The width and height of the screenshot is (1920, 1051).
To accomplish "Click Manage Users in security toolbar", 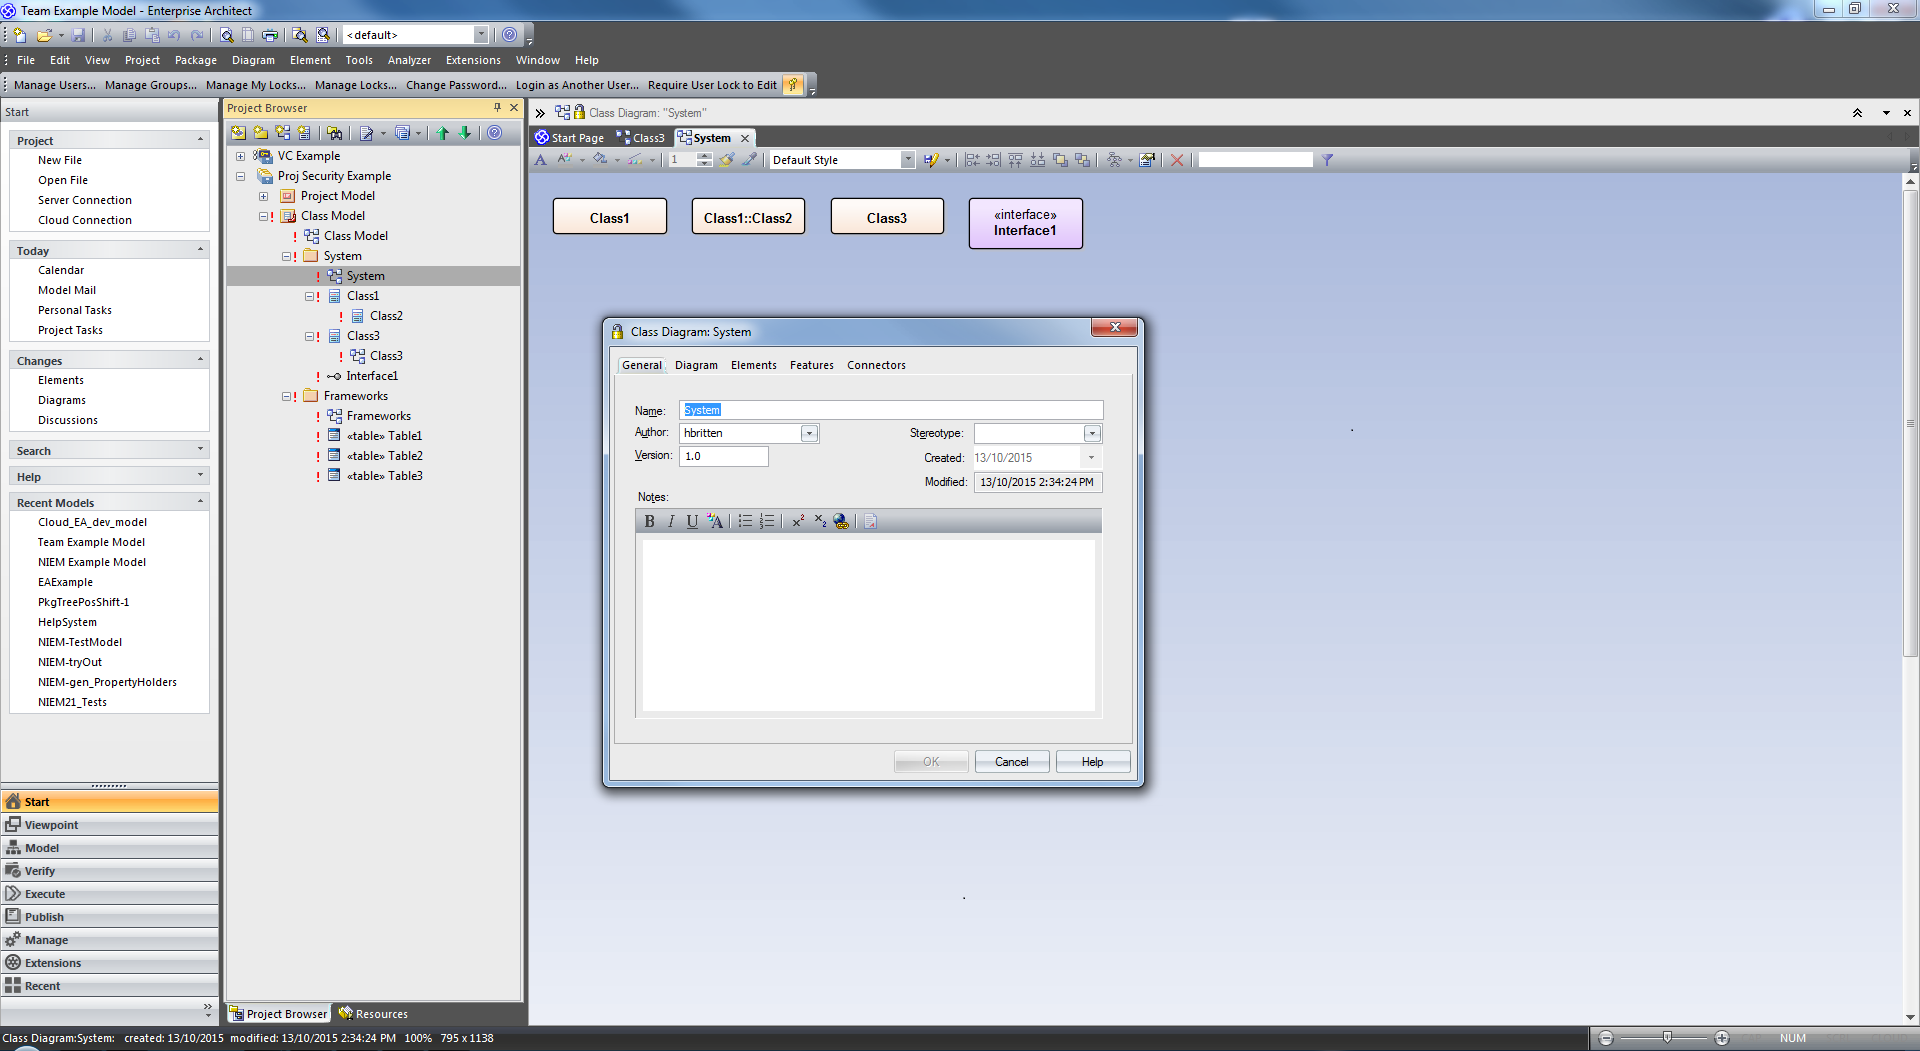I will (55, 85).
